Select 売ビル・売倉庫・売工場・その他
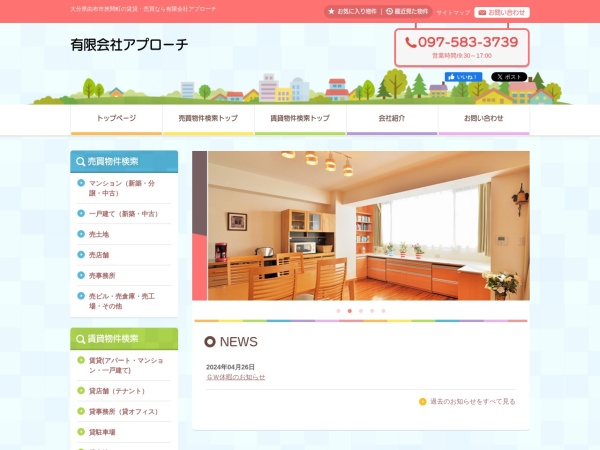Screen dimensions: 600x450 [x=122, y=301]
